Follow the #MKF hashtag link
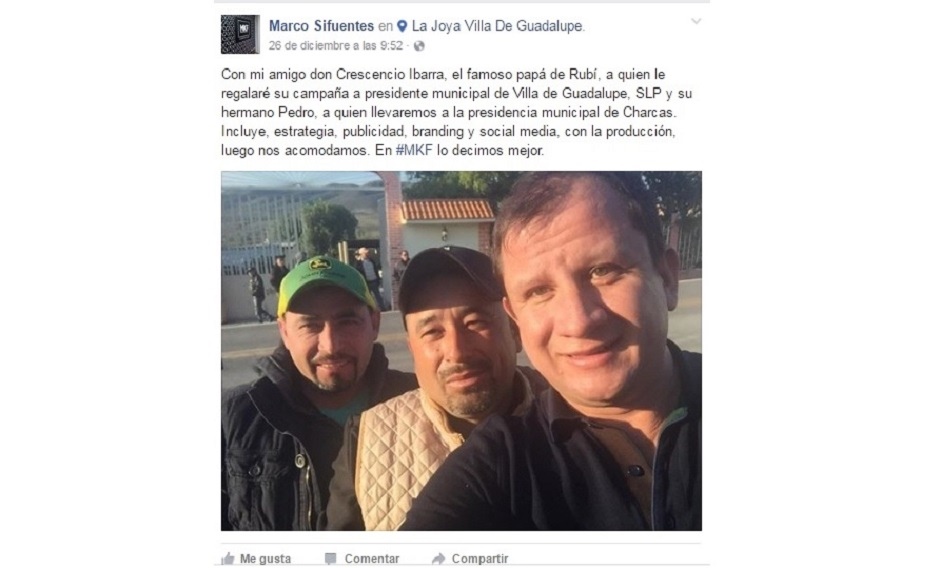Image resolution: width=940 pixels, height=568 pixels. pyautogui.click(x=414, y=151)
